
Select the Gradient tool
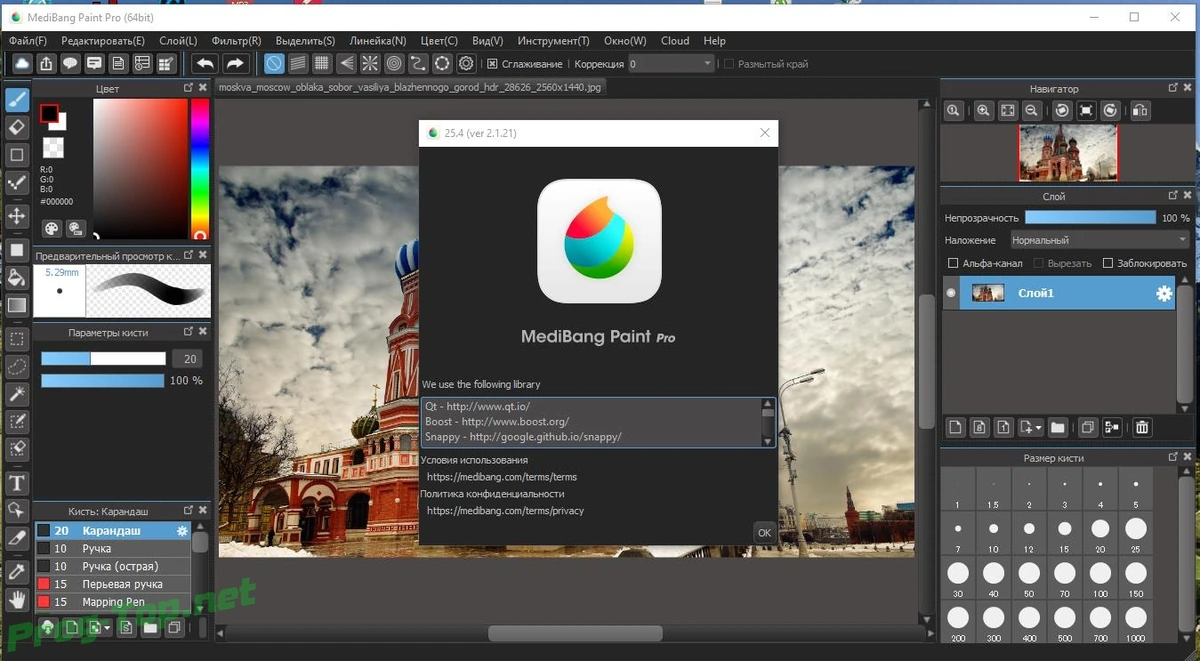(17, 305)
